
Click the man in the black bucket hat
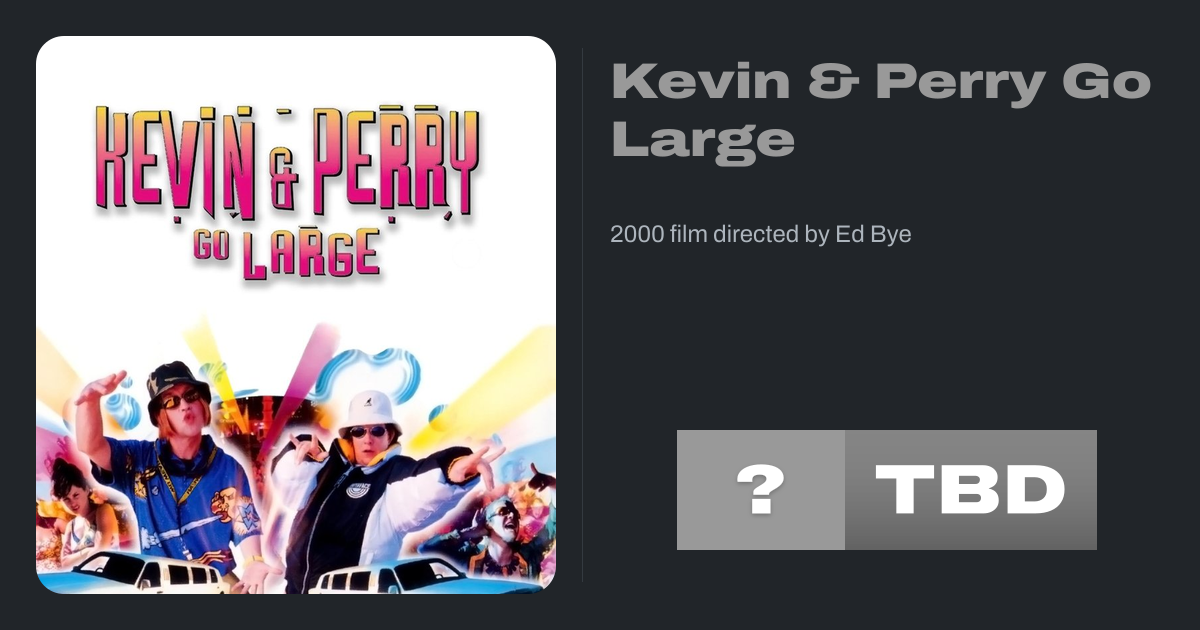pos(175,470)
